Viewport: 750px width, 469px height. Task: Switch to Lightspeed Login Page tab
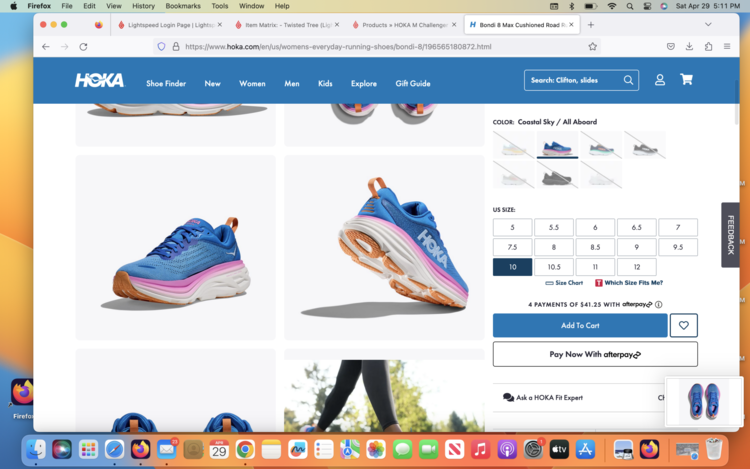pos(168,24)
